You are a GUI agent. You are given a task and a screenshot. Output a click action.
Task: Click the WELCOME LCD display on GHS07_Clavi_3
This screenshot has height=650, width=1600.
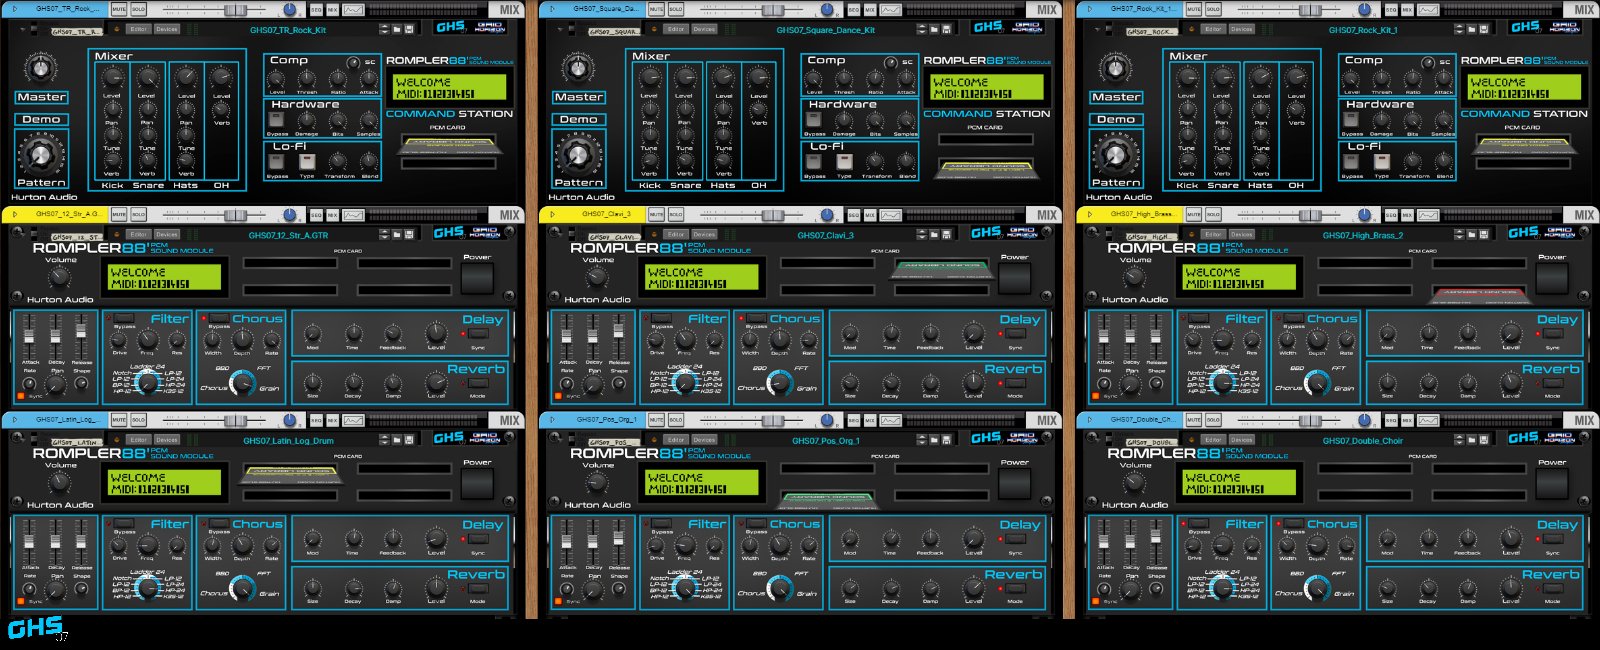coord(702,276)
